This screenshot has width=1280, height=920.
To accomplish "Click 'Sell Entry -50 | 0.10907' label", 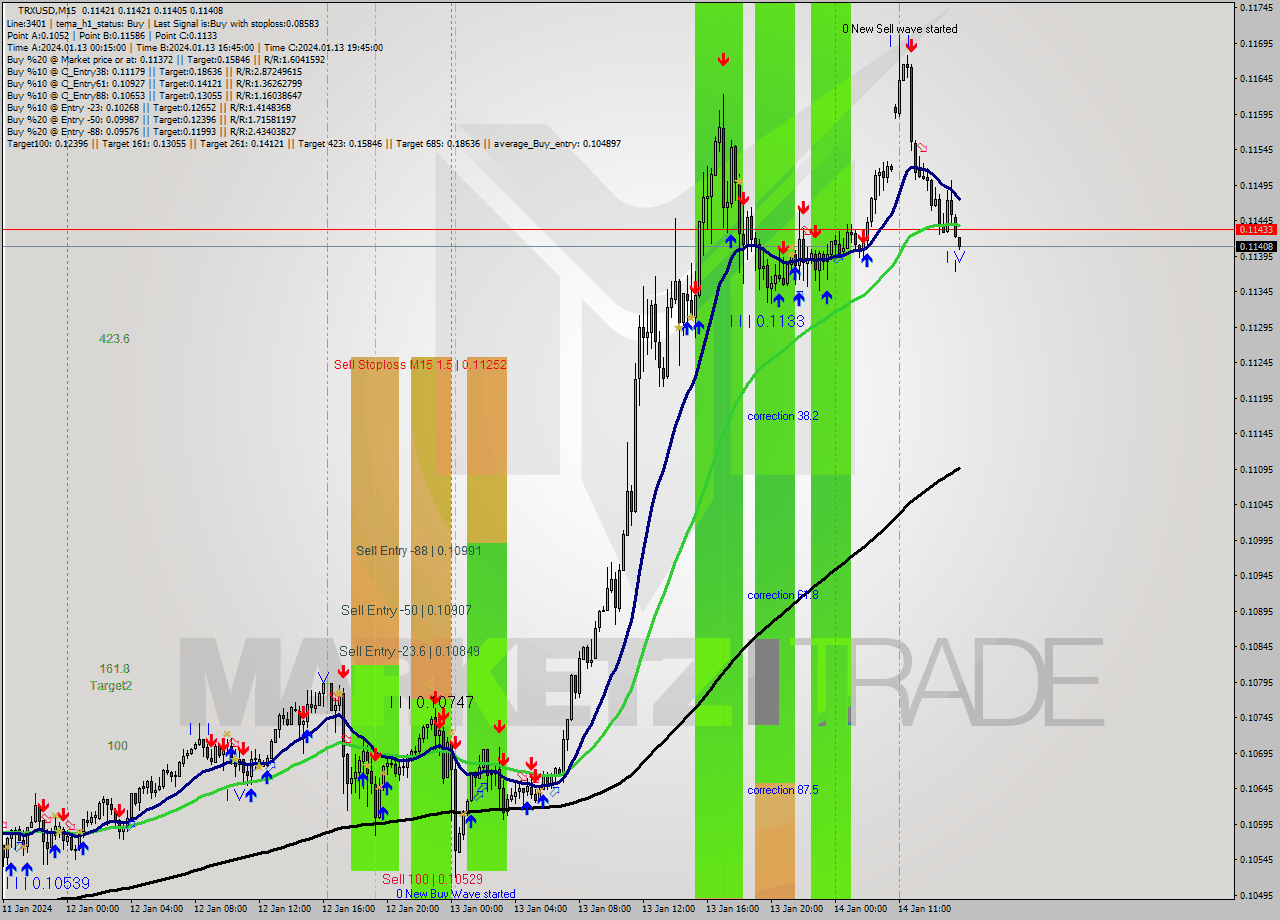I will (x=406, y=610).
